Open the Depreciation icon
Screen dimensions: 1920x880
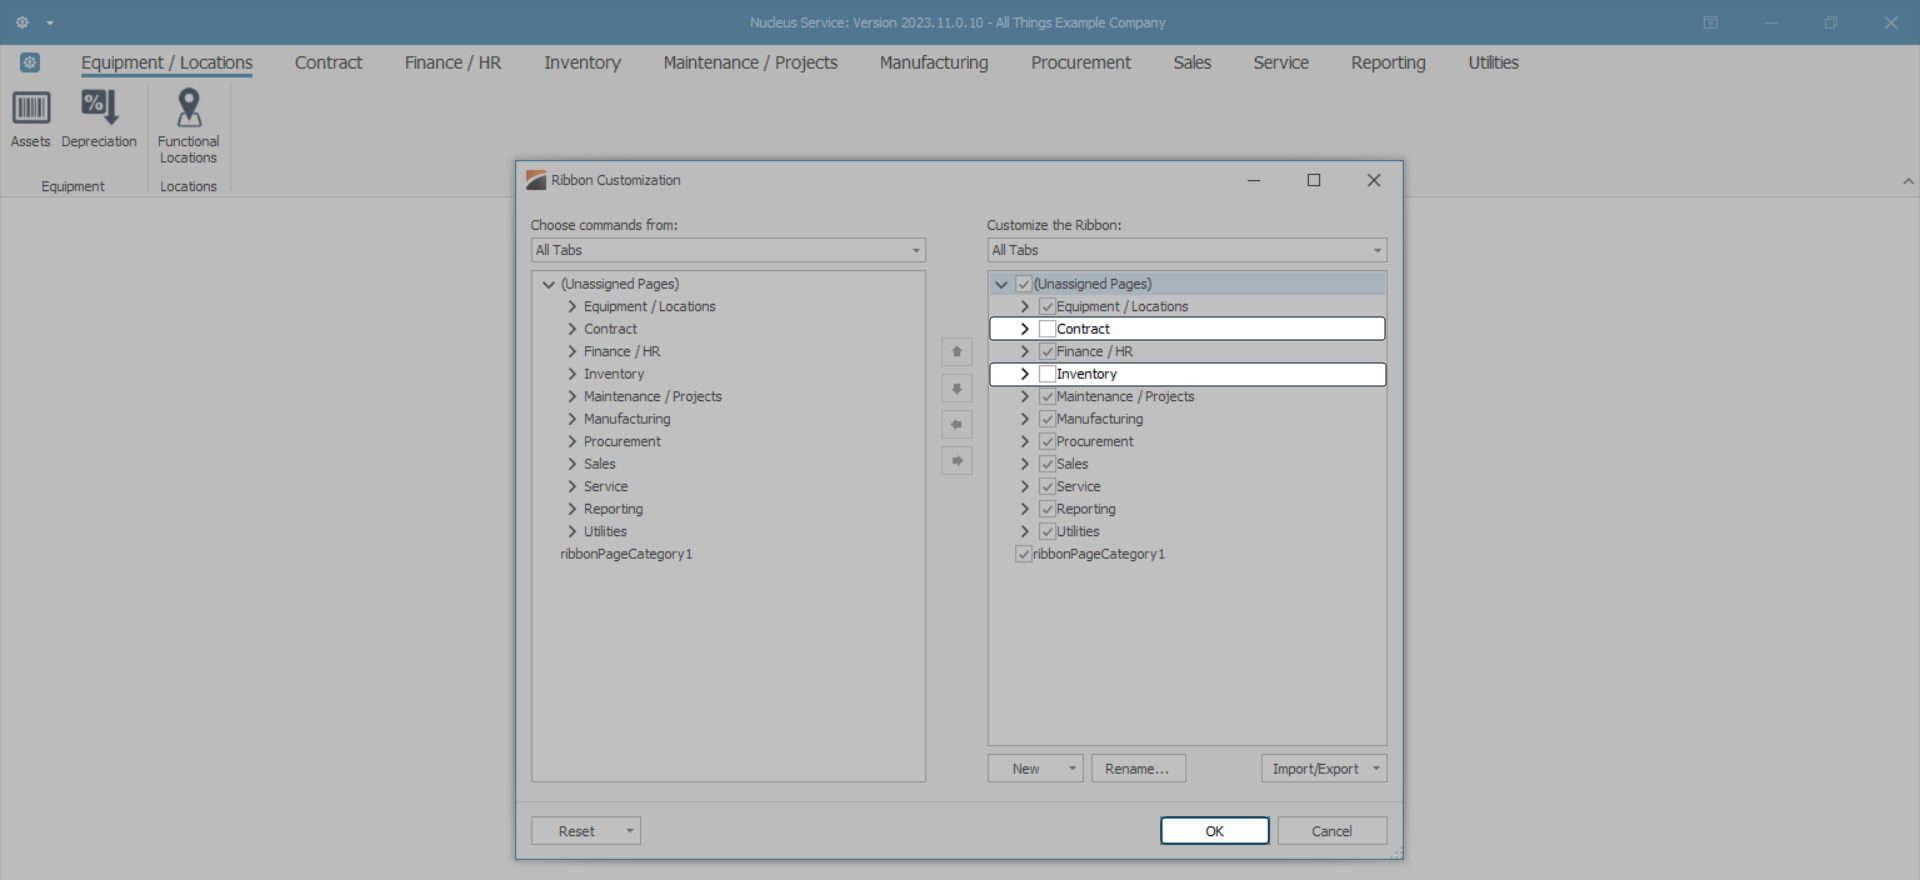[99, 108]
